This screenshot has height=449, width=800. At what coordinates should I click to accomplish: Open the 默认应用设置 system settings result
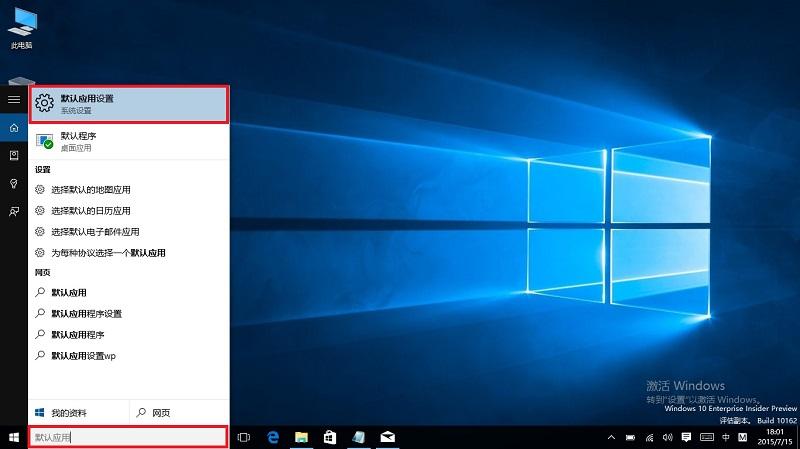click(x=129, y=104)
